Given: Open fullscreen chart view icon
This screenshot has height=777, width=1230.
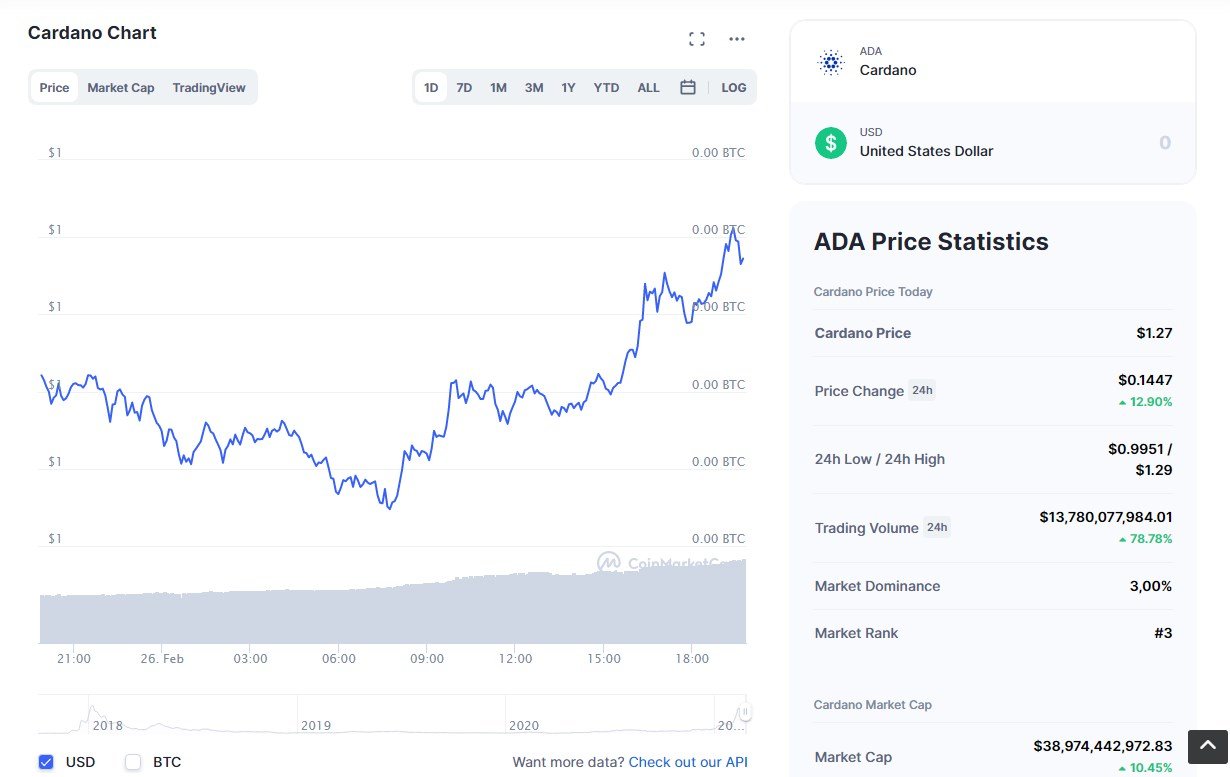Looking at the screenshot, I should [x=697, y=39].
